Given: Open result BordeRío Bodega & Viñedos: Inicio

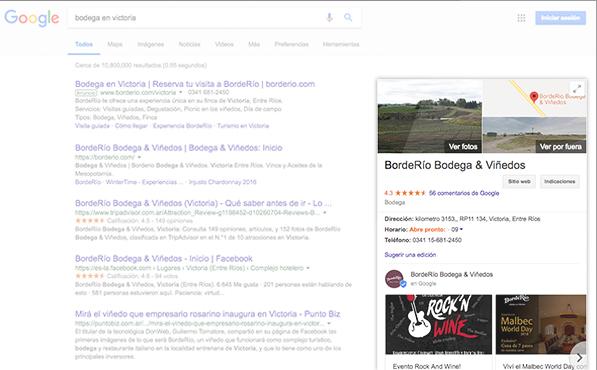Looking at the screenshot, I should point(179,148).
